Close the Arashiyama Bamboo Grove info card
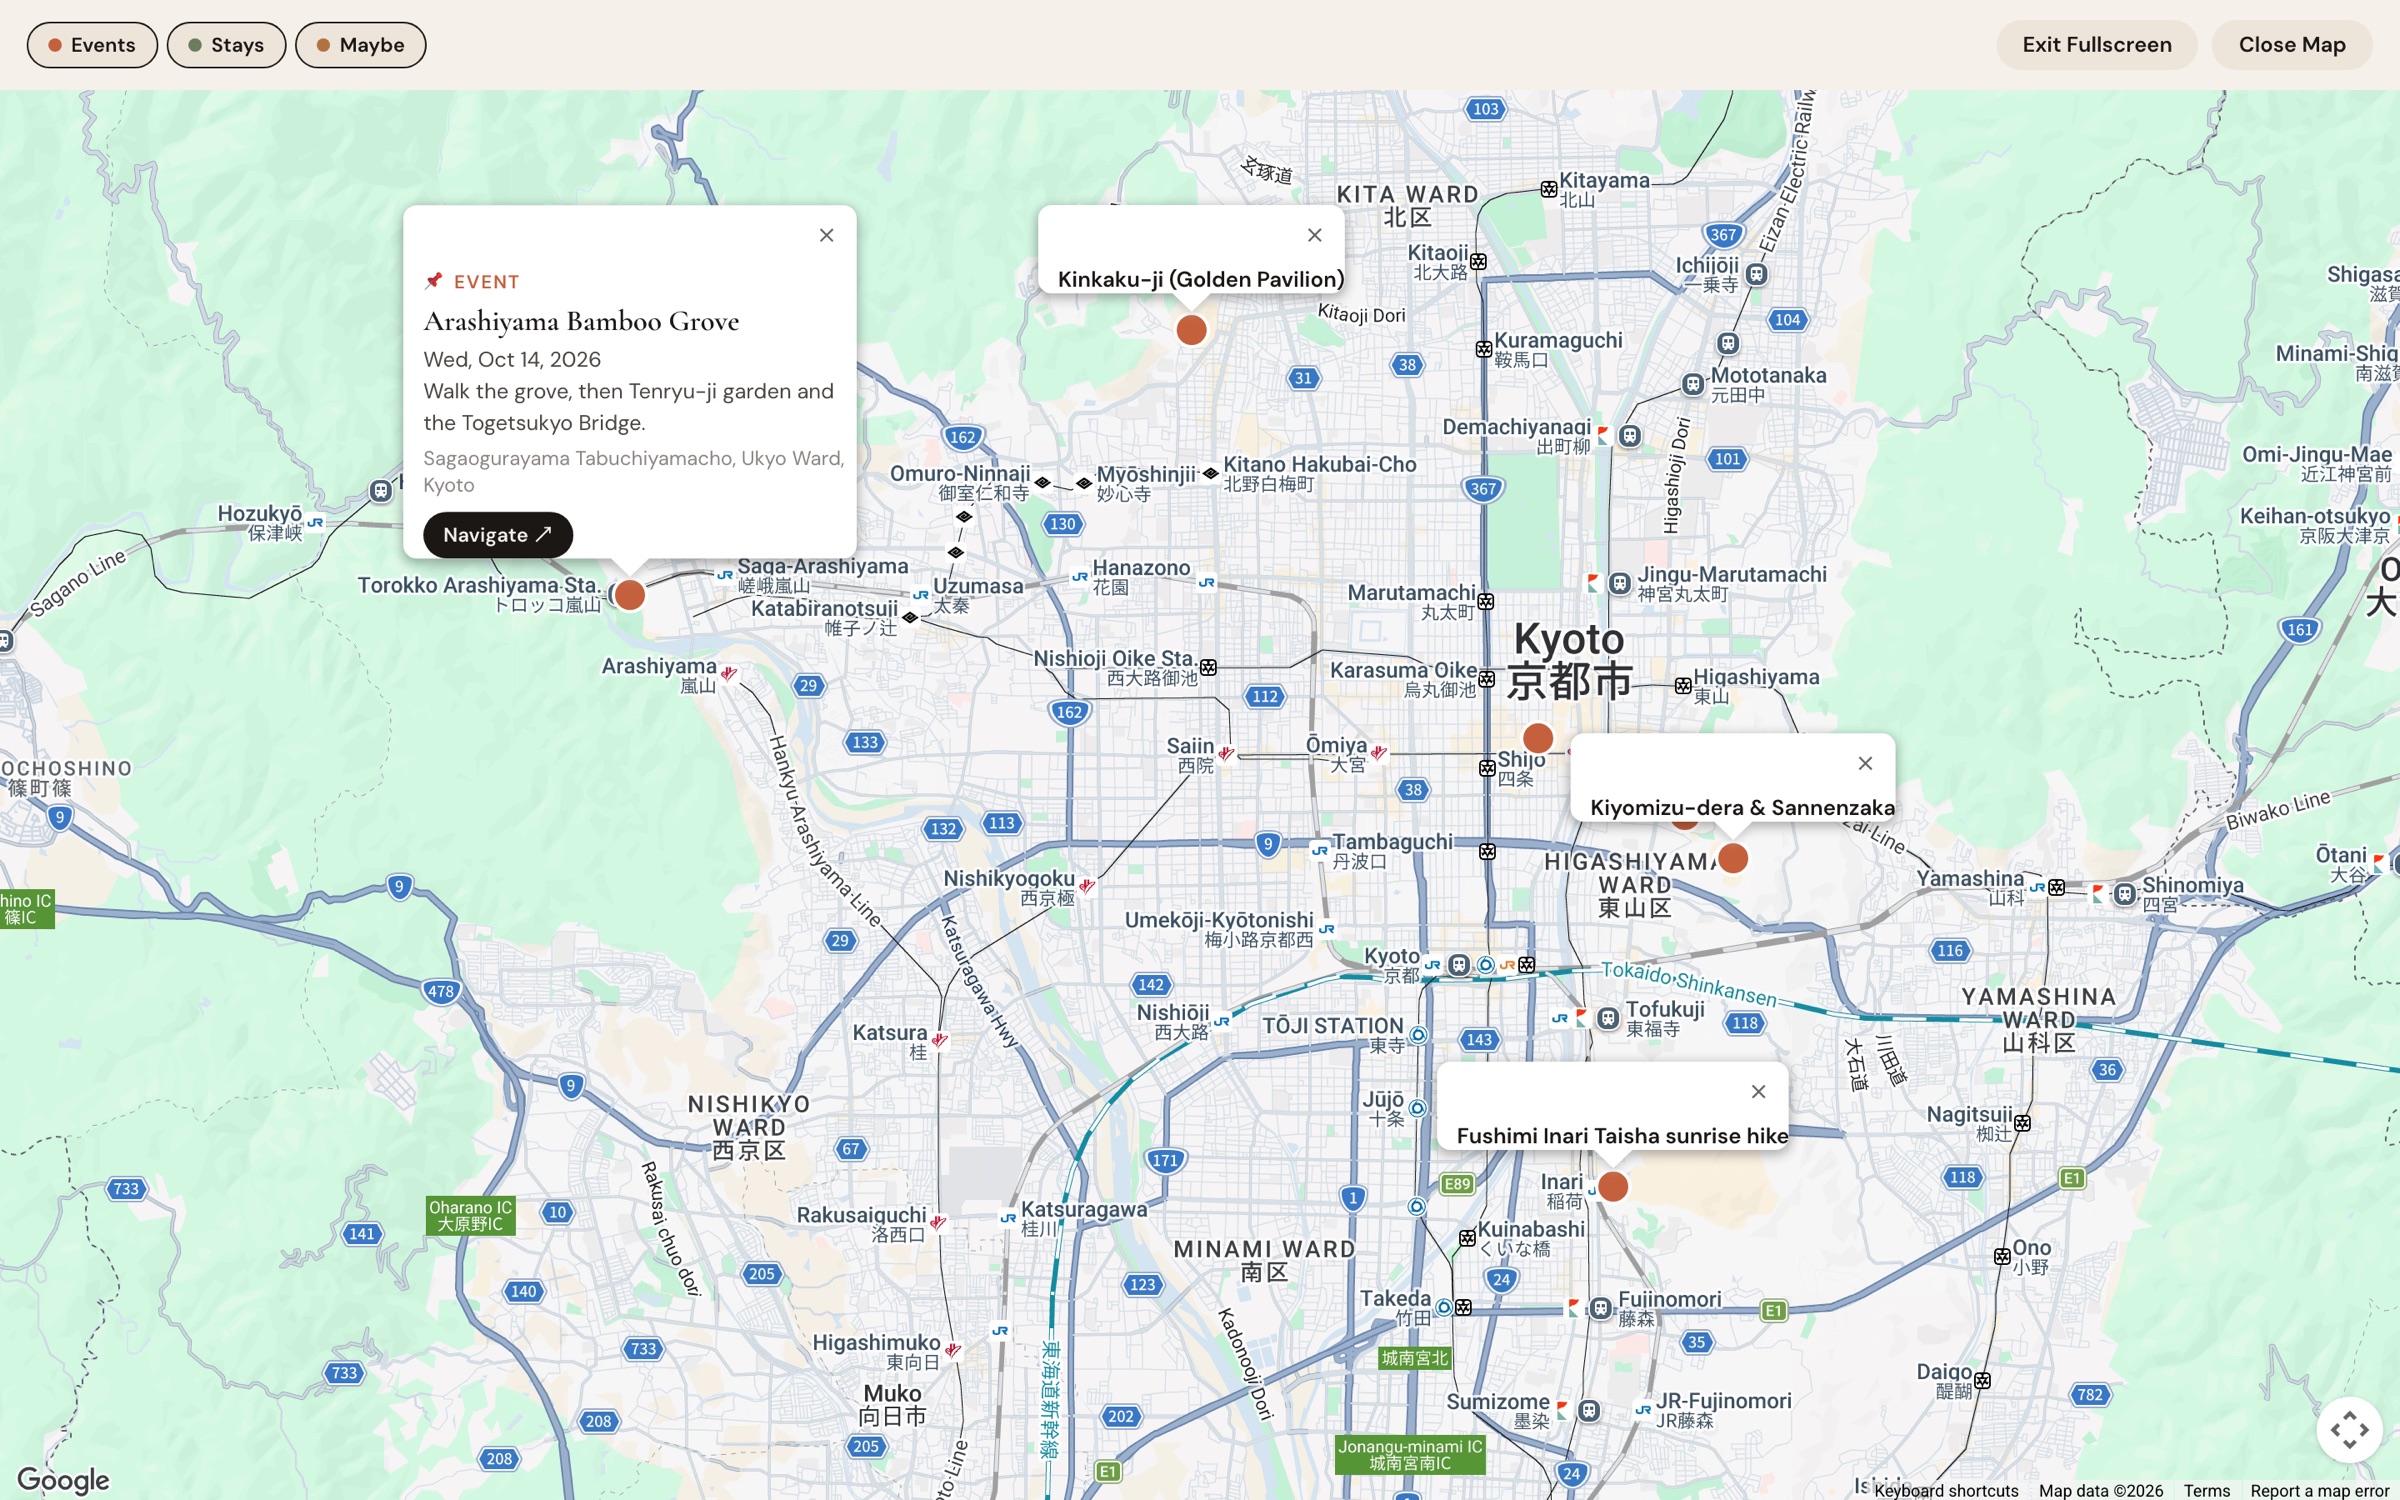Screen dimensions: 2400x1500 coord(827,235)
